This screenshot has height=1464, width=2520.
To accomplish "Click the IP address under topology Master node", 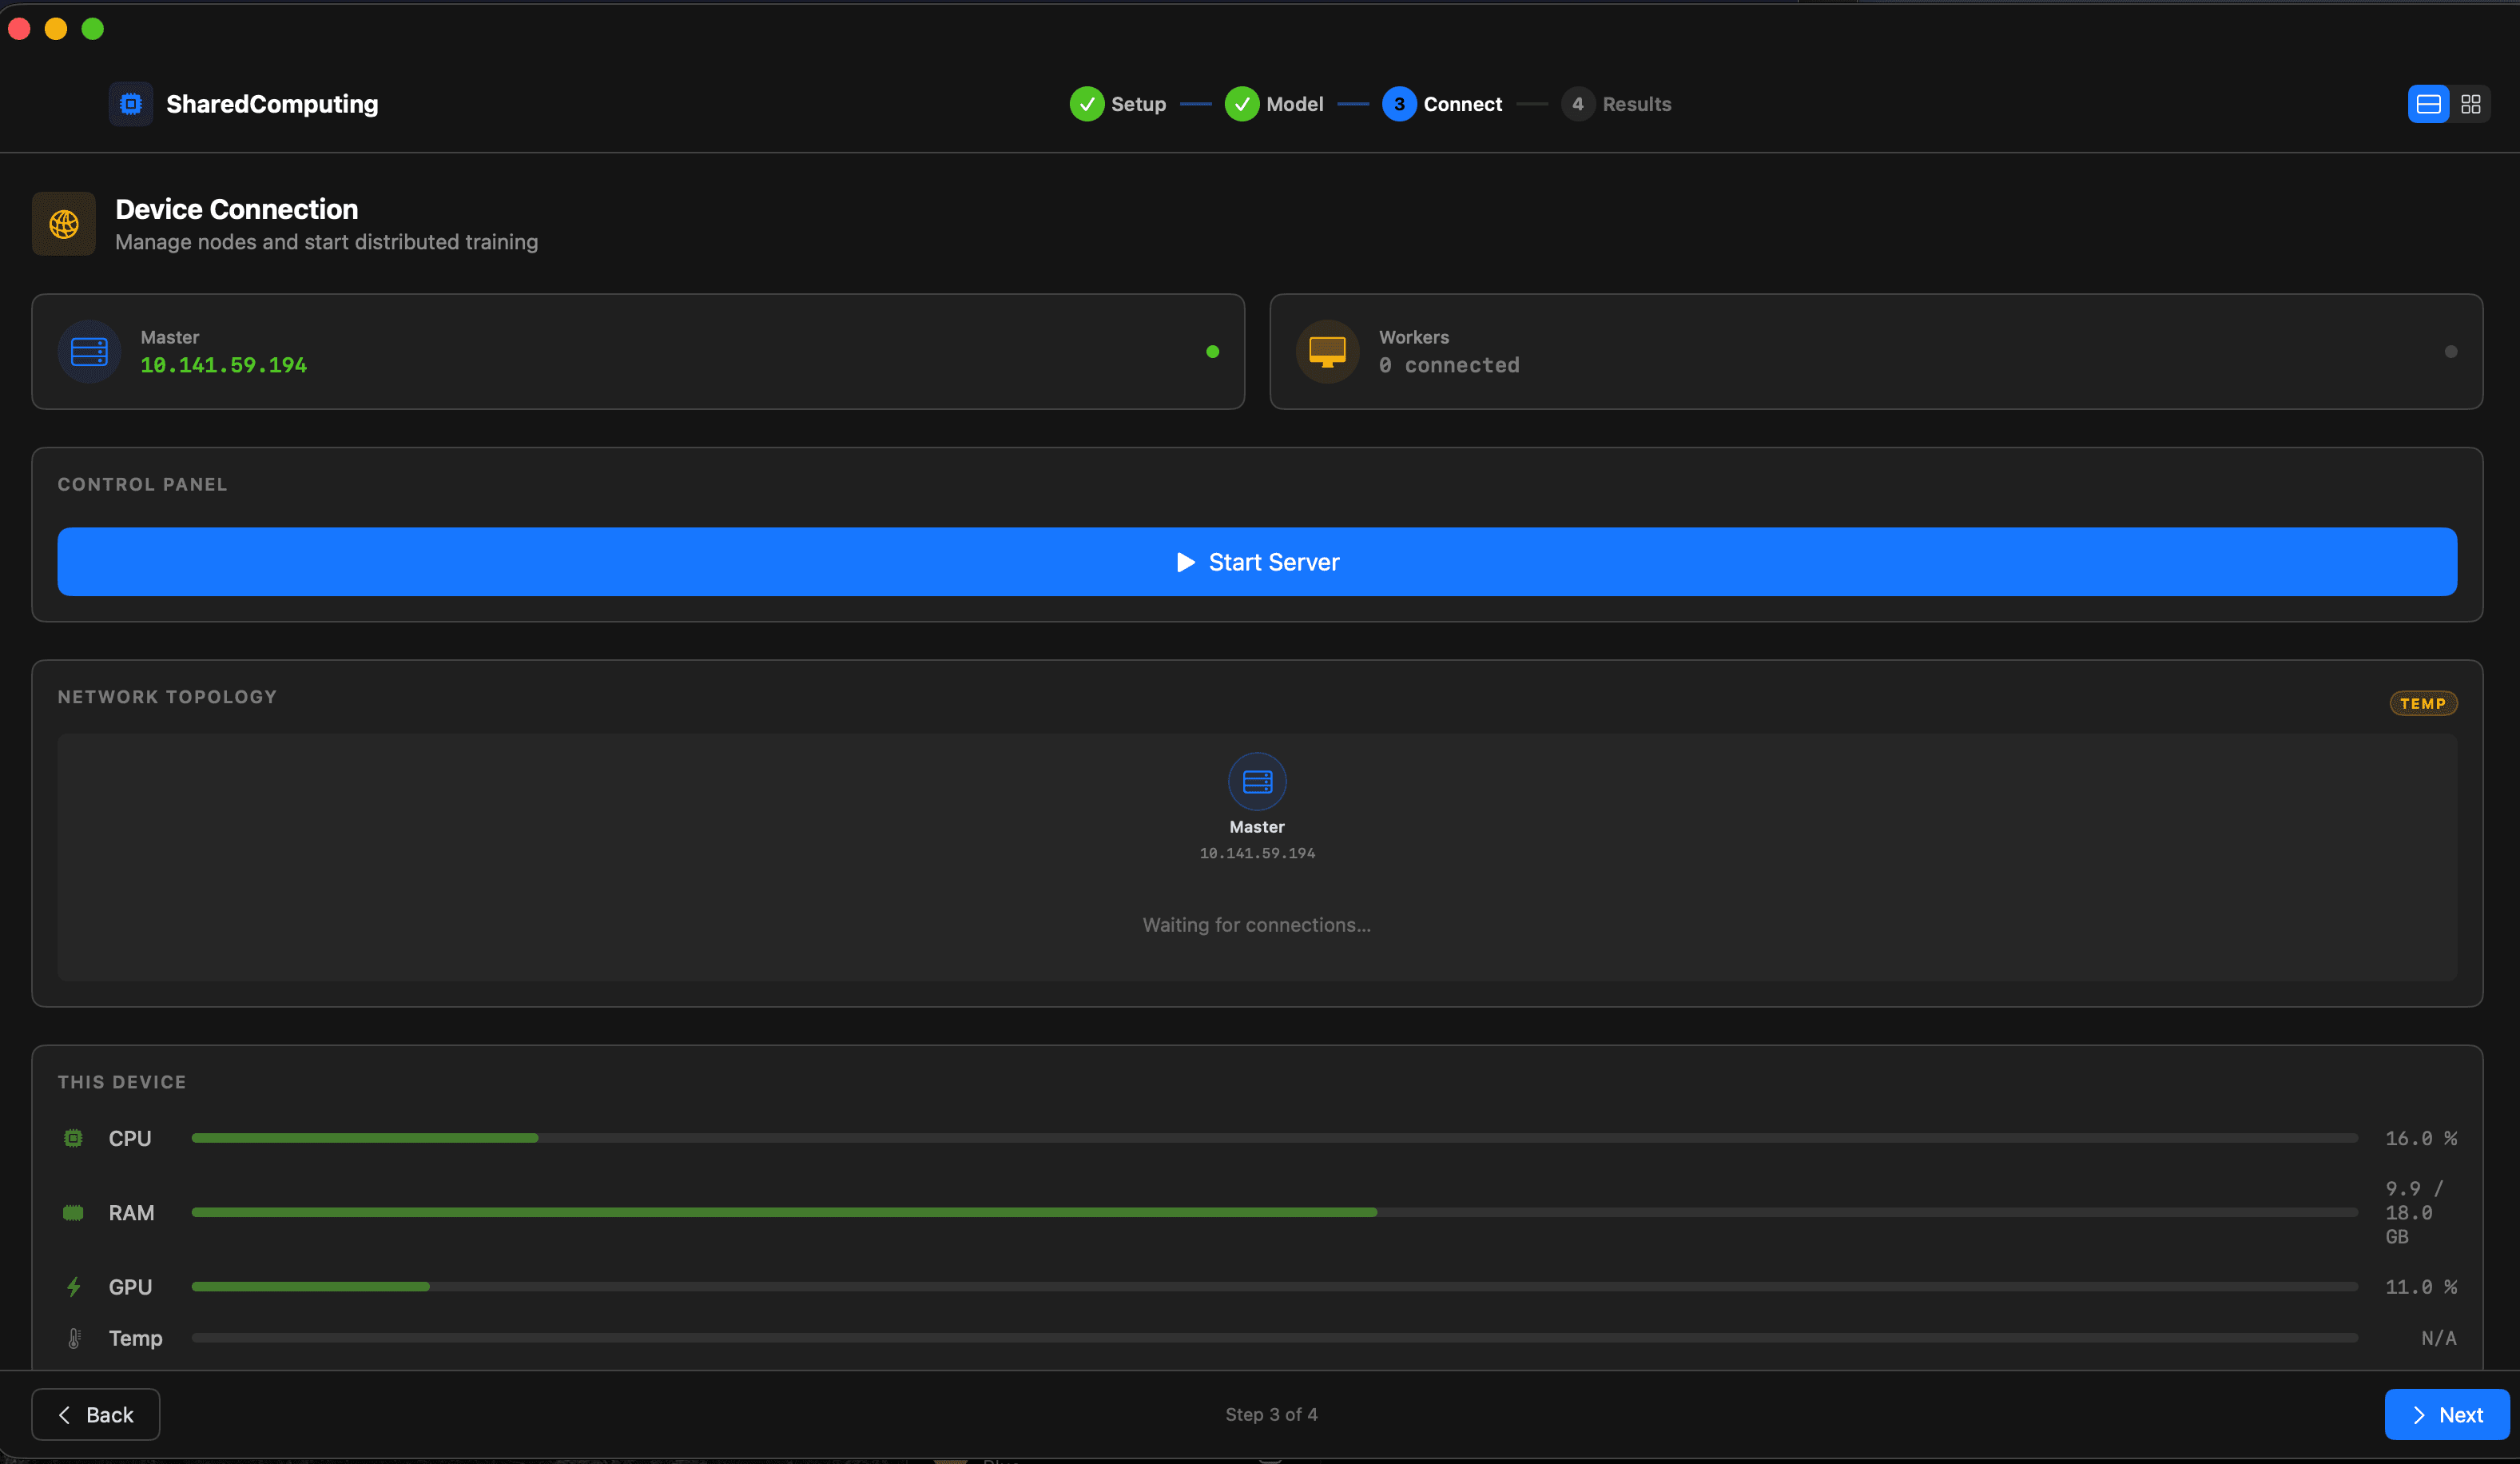I will [1257, 854].
